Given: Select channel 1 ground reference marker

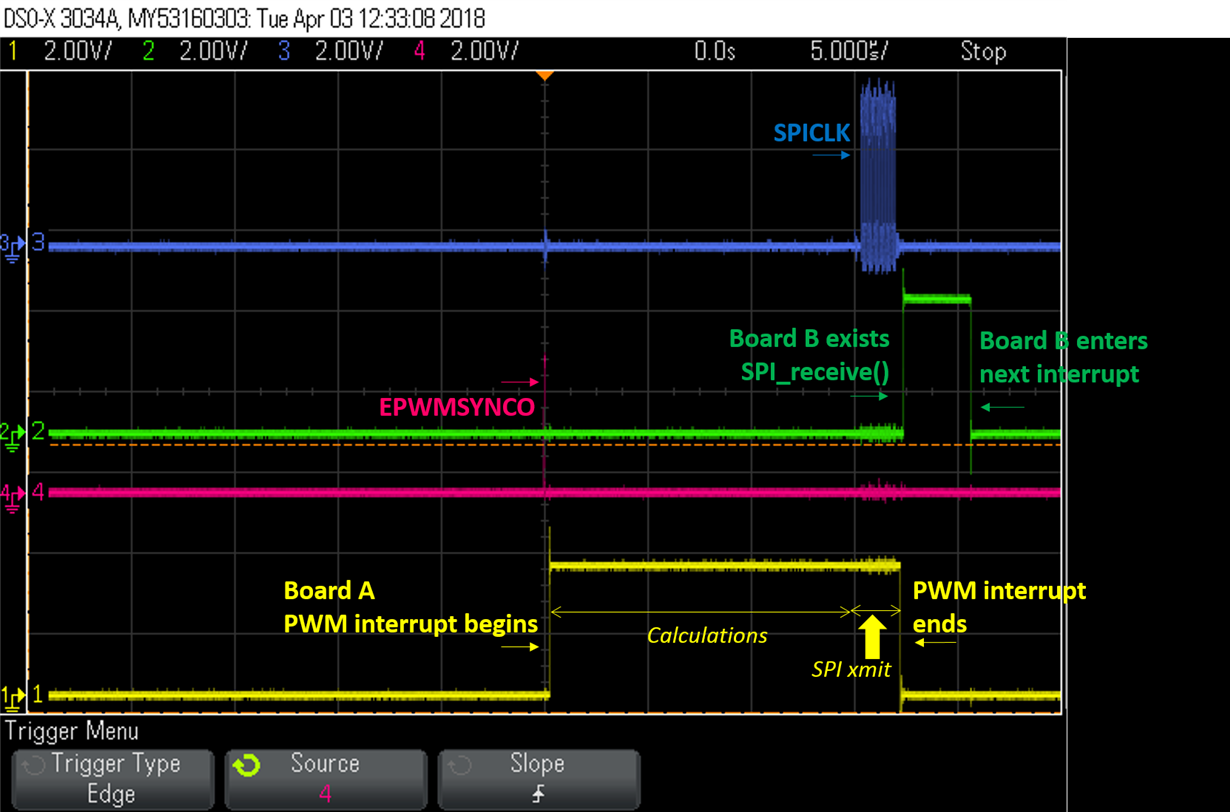Looking at the screenshot, I should [x=11, y=695].
